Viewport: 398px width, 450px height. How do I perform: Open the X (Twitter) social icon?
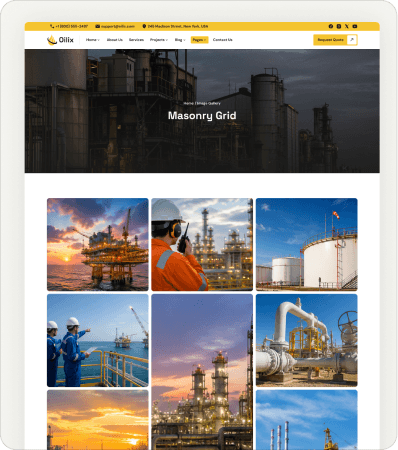coord(347,26)
